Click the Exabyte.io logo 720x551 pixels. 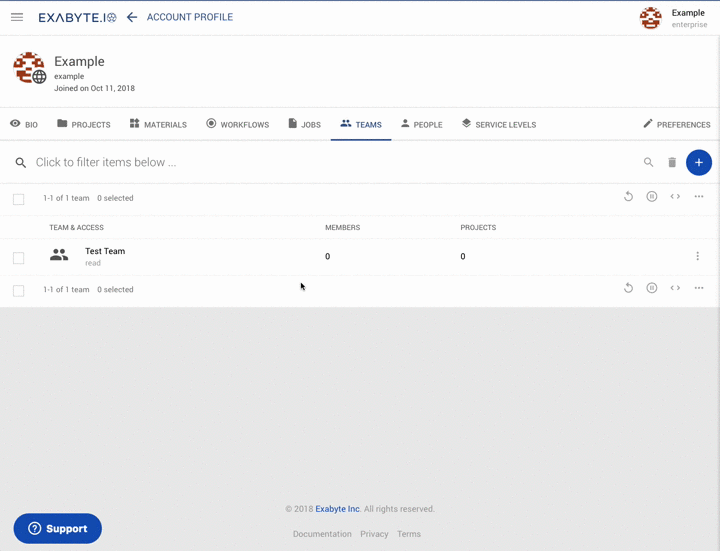point(77,17)
